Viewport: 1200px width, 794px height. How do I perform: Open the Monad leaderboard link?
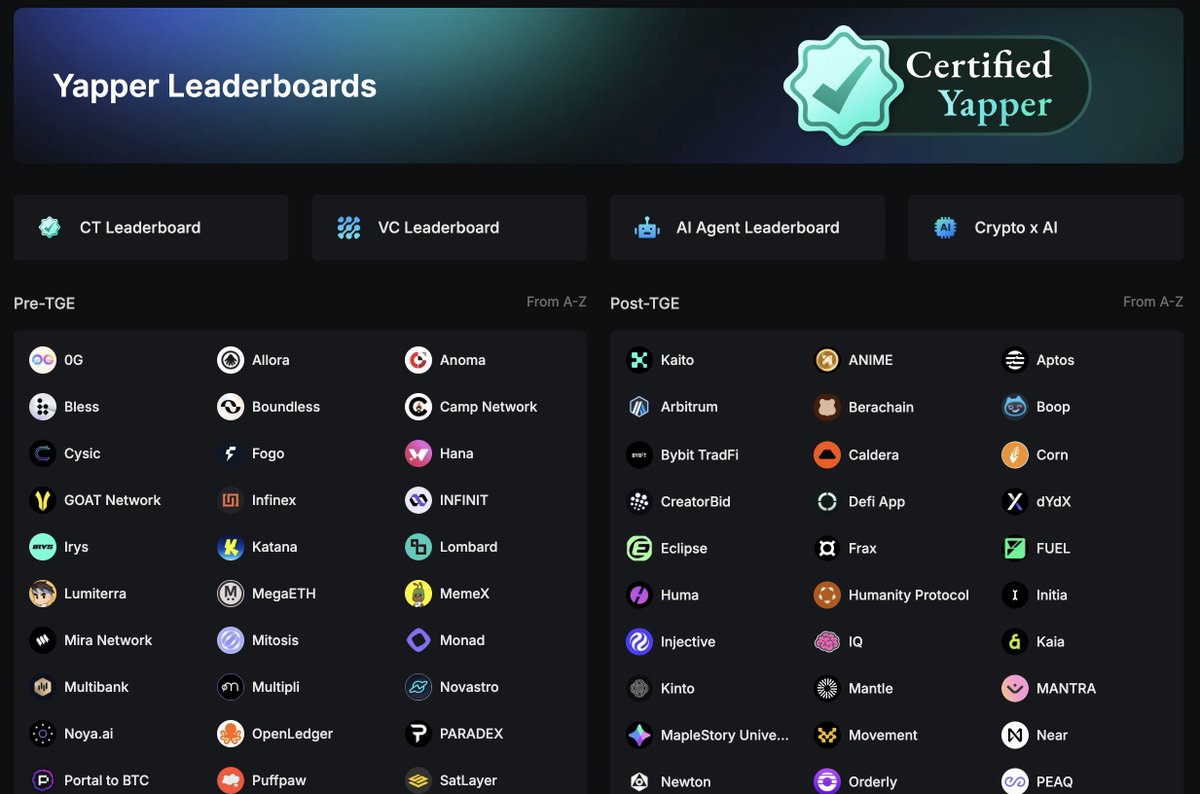coord(445,640)
